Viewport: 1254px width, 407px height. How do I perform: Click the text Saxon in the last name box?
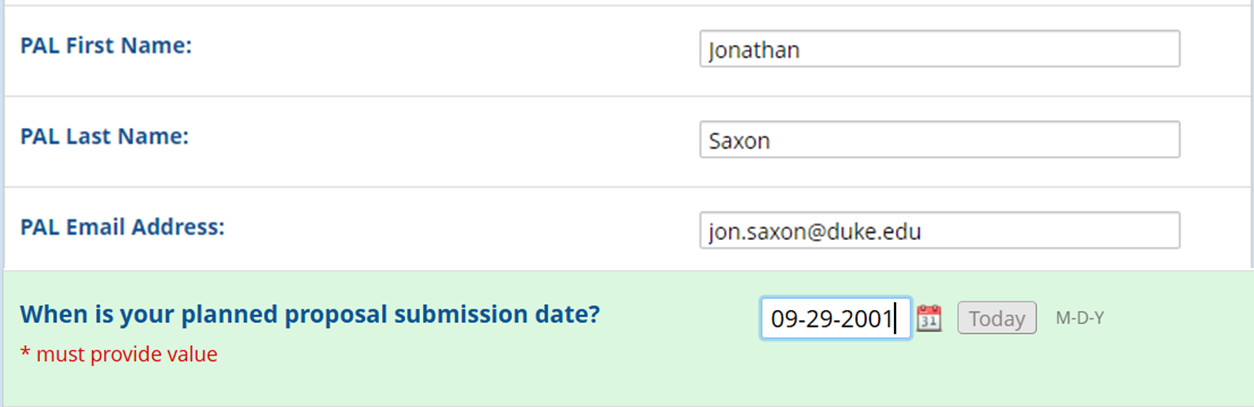[x=739, y=141]
